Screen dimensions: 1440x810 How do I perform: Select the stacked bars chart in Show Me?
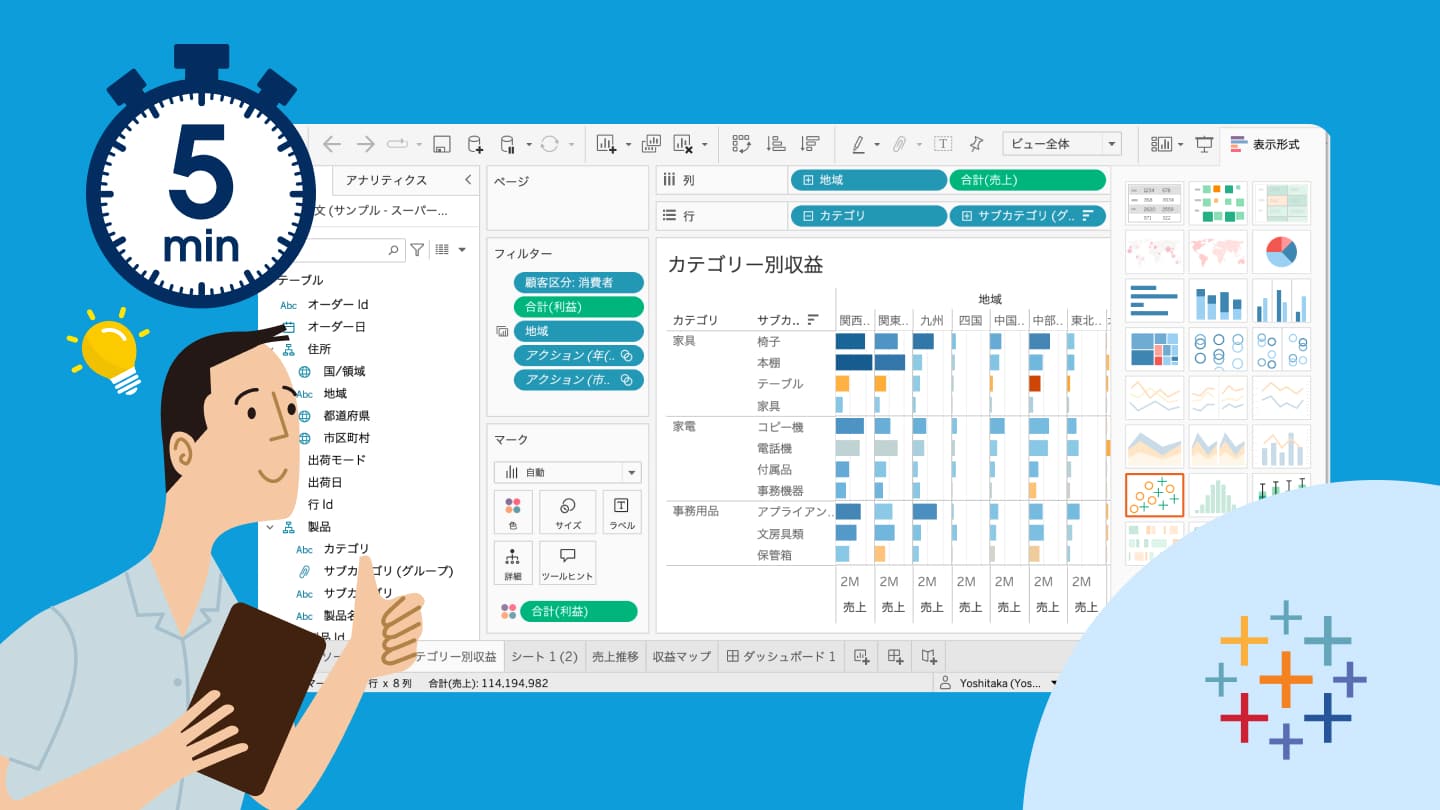(1218, 300)
